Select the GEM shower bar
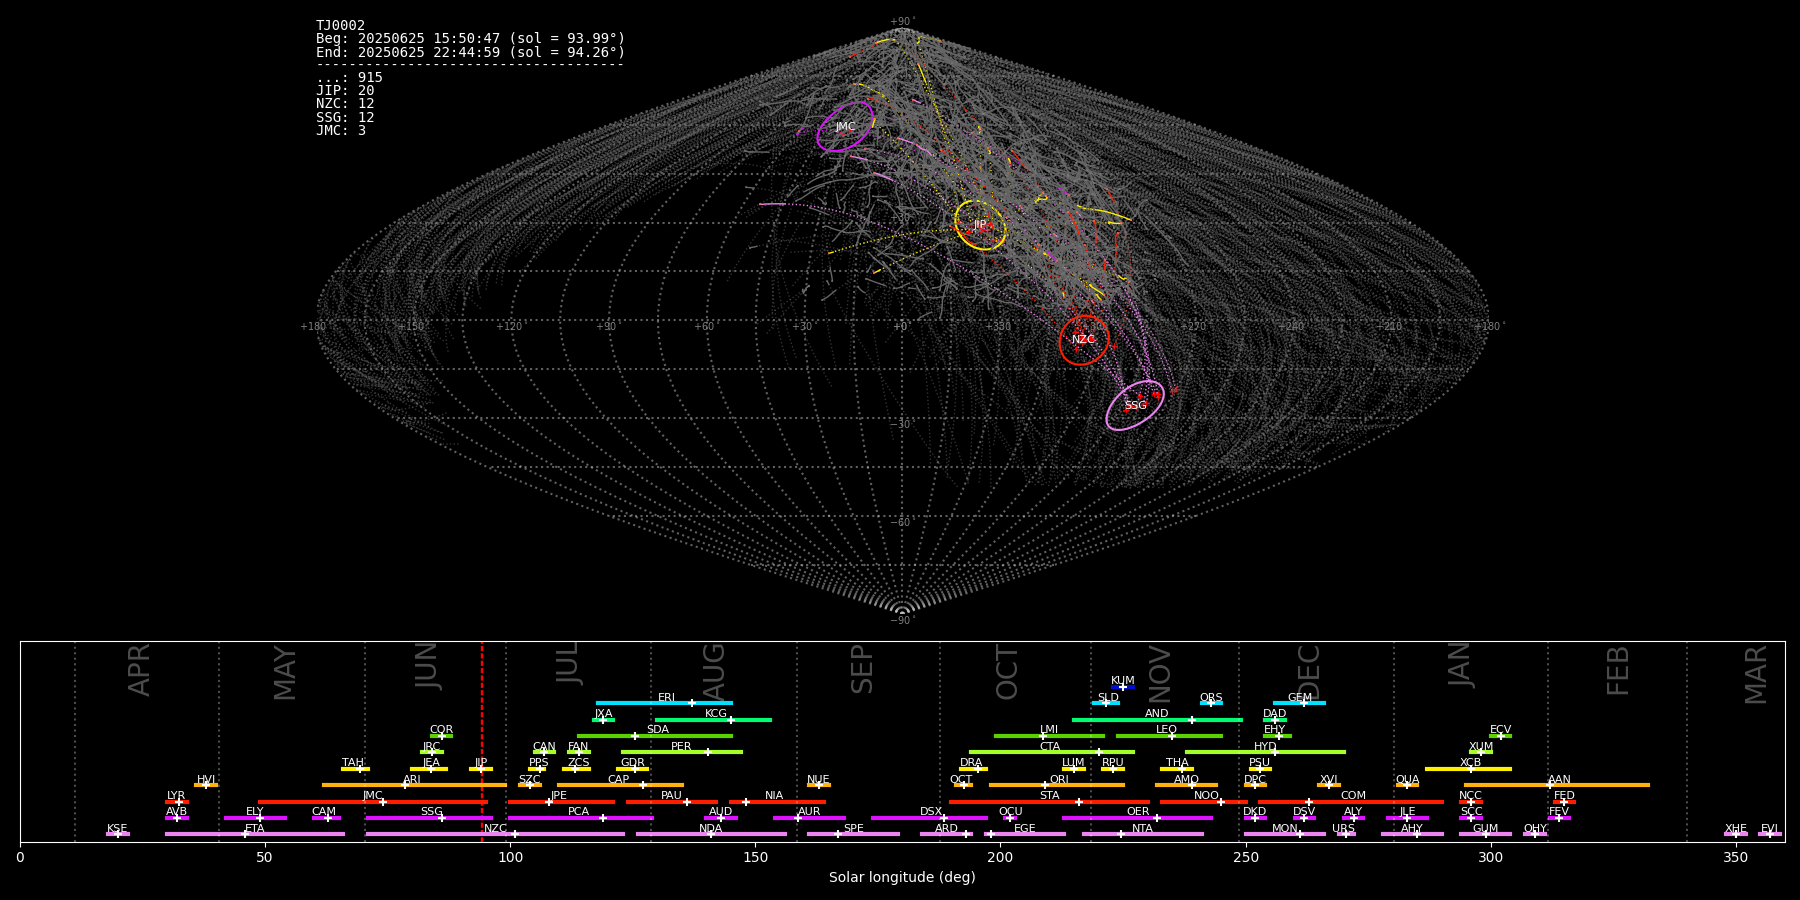The height and width of the screenshot is (900, 1800). (x=1299, y=703)
